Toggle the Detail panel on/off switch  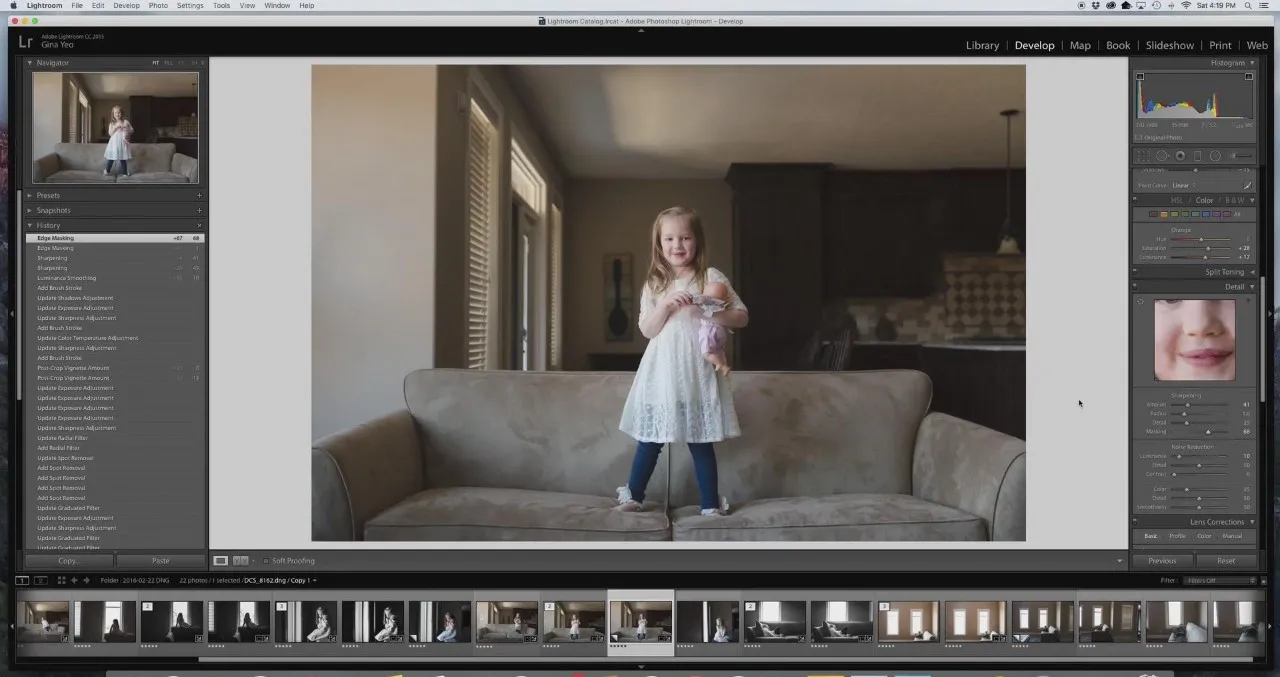tap(1135, 287)
